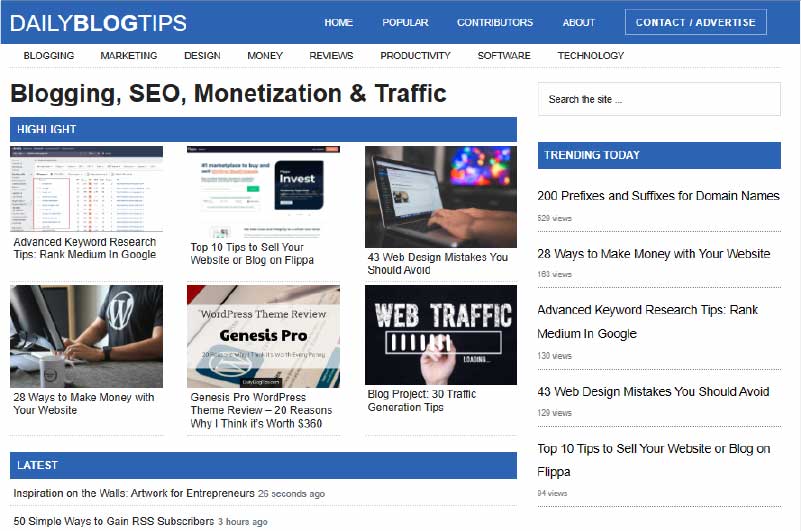Select the Blogging category
Screen dimensions: 801x531
click(49, 55)
